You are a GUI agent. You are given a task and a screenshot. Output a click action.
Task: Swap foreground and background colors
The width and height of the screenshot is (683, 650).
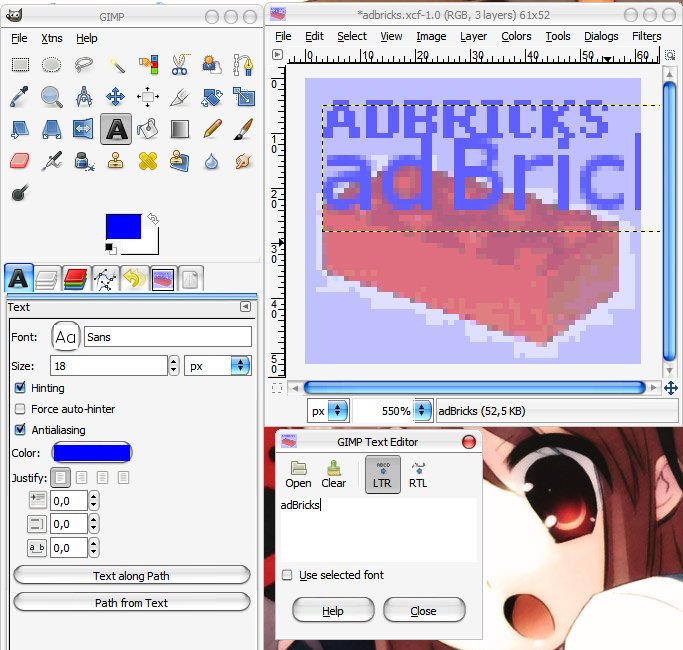153,218
